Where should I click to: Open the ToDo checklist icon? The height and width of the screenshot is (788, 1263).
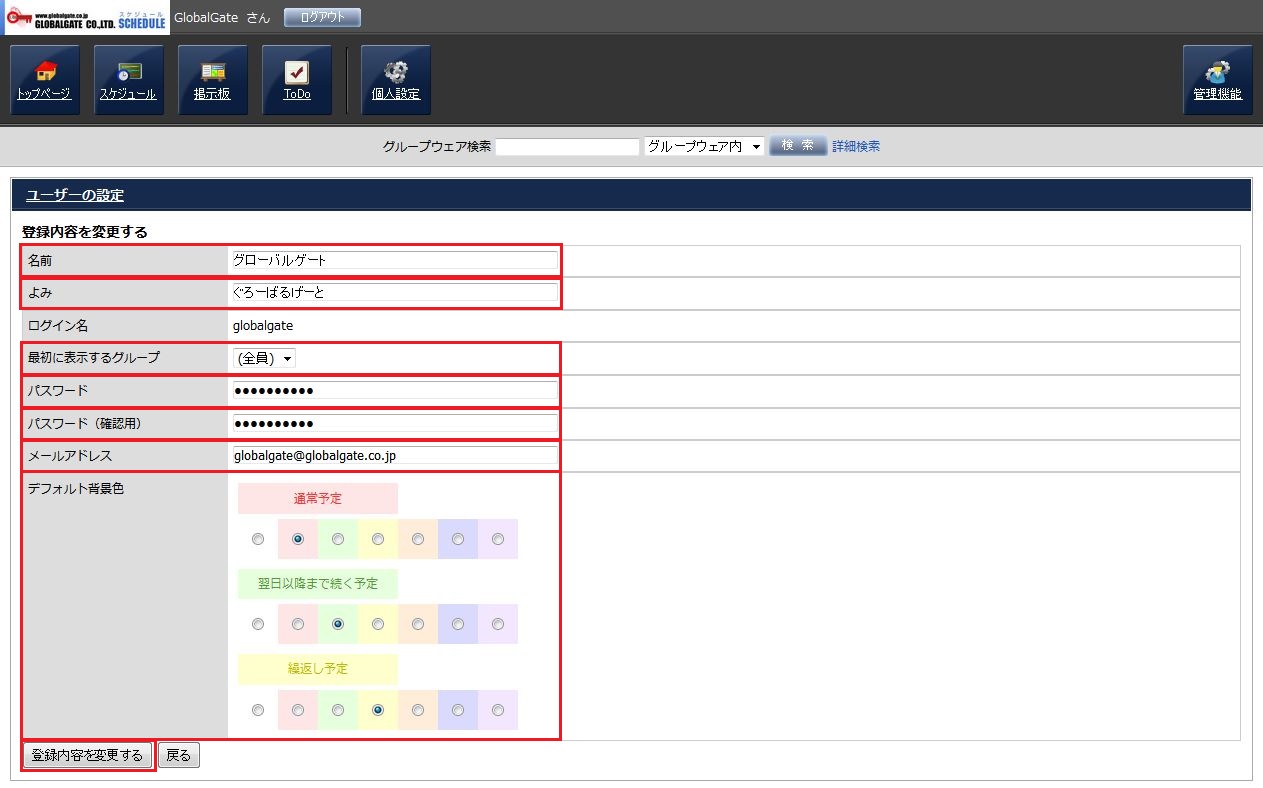click(x=296, y=80)
